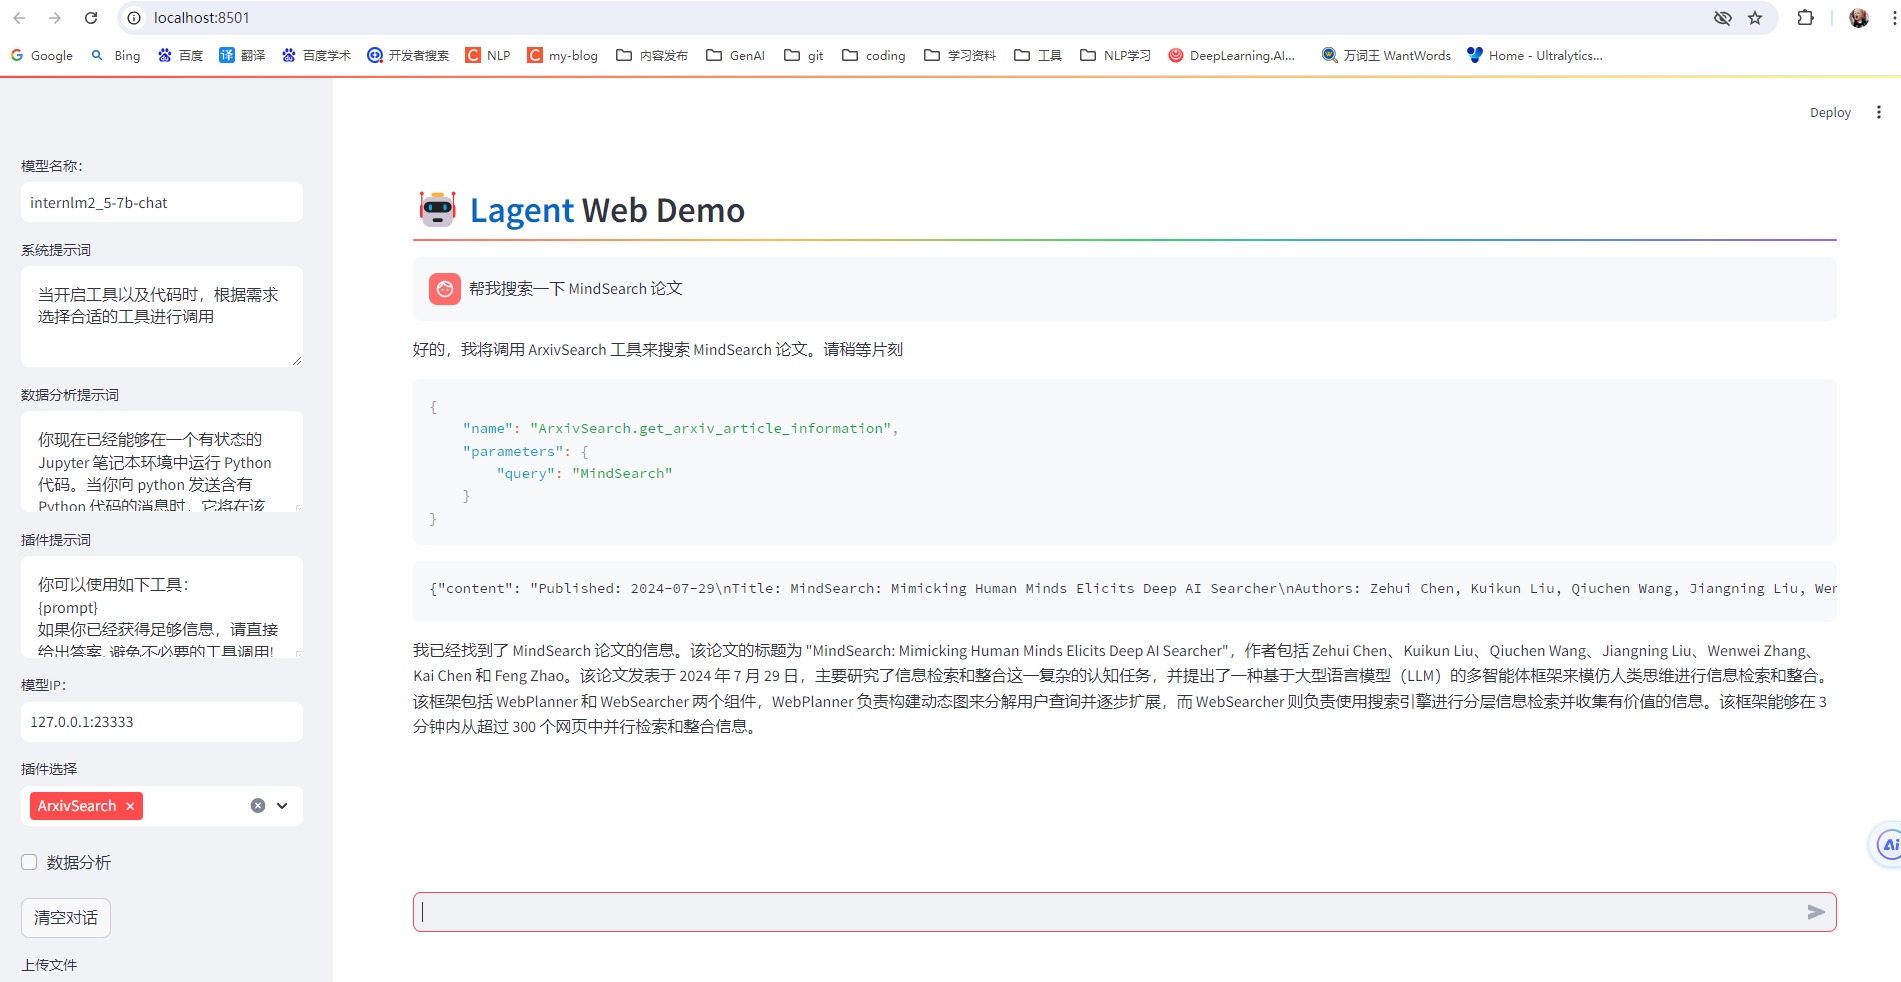Open the 翻译 bookmark
Image resolution: width=1901 pixels, height=982 pixels.
tap(242, 56)
